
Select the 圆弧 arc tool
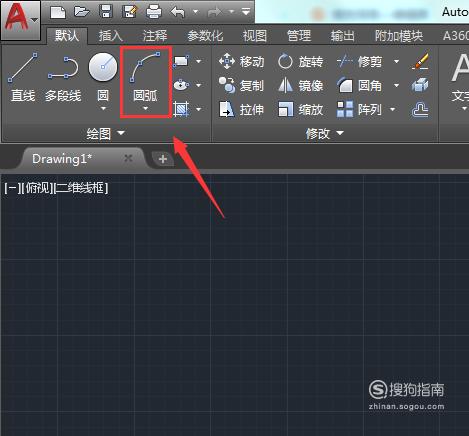tap(145, 77)
